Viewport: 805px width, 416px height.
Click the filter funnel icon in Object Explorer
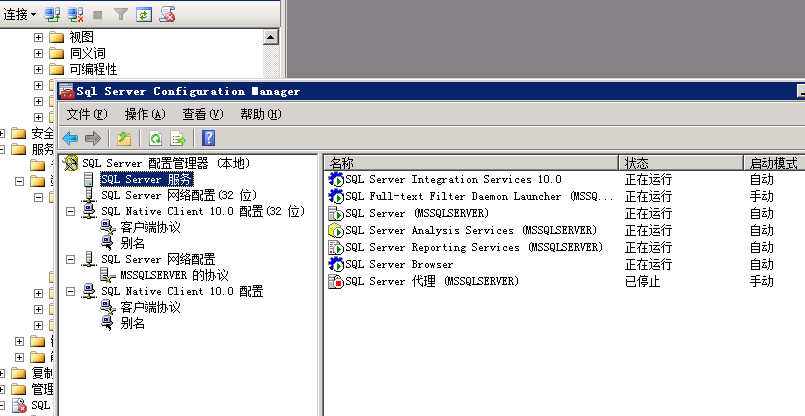point(121,14)
